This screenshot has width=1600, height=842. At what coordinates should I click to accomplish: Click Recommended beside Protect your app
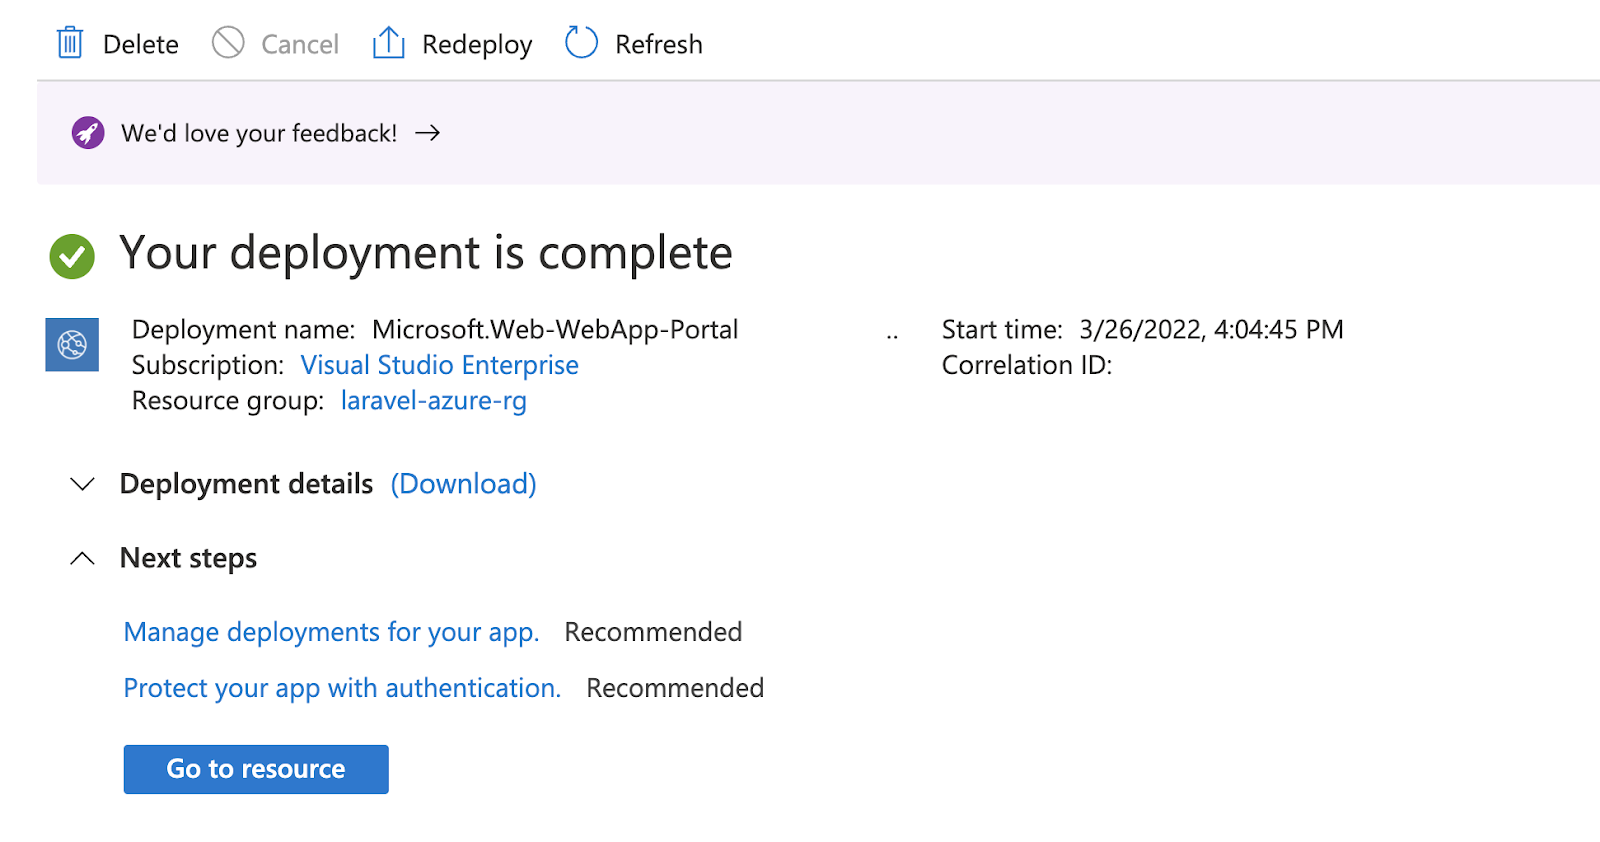tap(675, 688)
